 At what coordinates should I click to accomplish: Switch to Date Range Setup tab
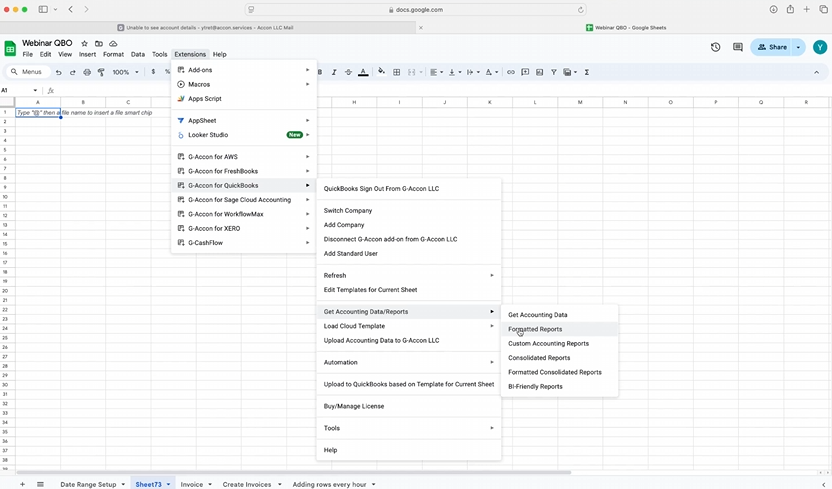pos(88,484)
